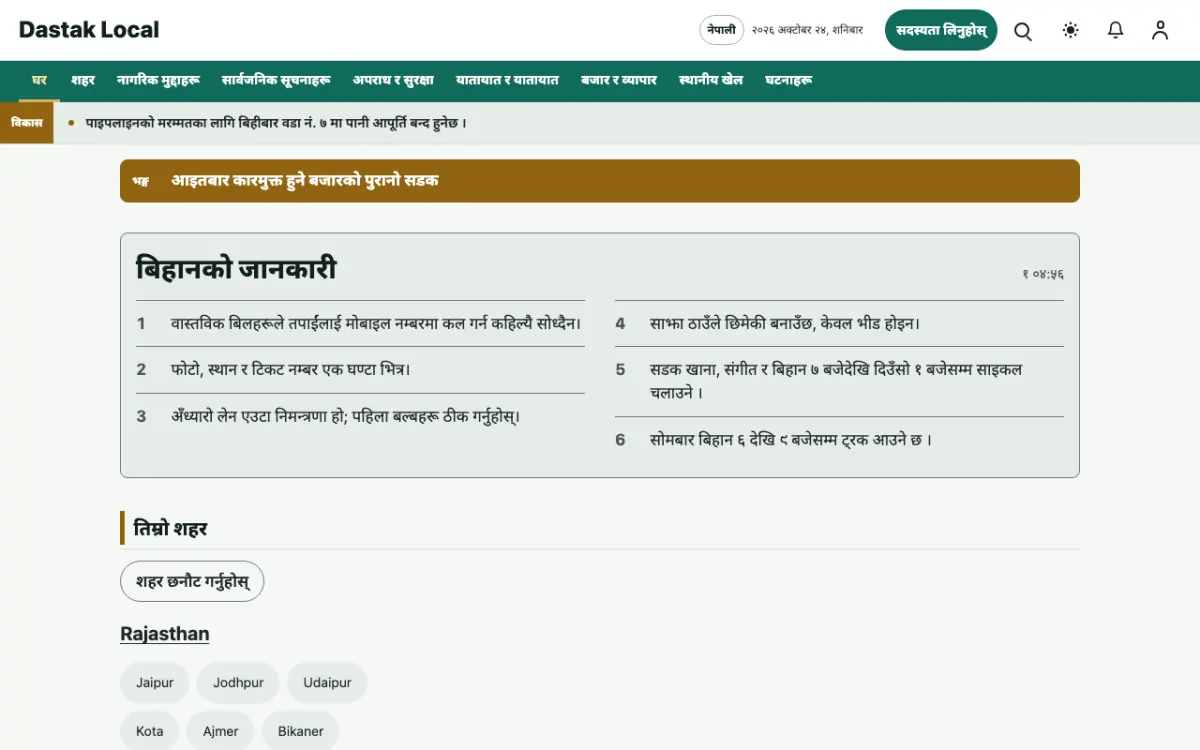The width and height of the screenshot is (1200, 750).
Task: Open banner आइतबार कारमुक्त हुने बजारको पुरानो सडक
Action: coord(600,181)
